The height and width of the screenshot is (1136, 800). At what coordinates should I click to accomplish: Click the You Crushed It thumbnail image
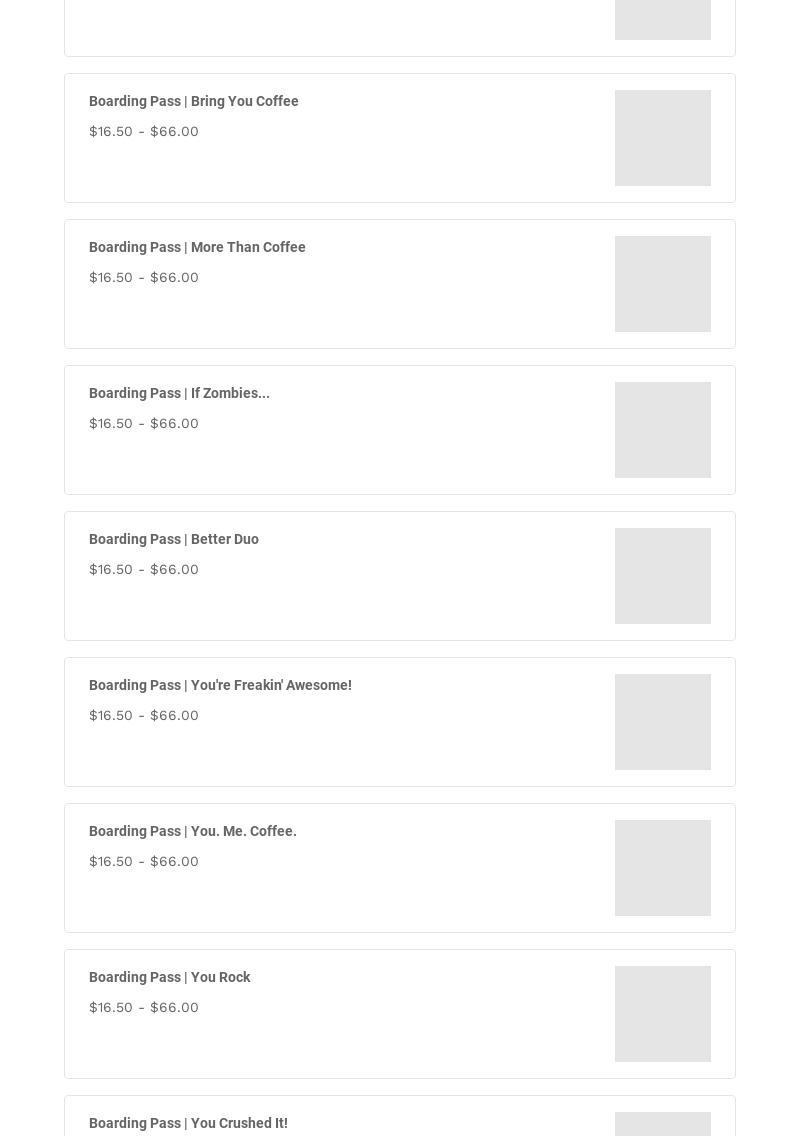tap(663, 1124)
